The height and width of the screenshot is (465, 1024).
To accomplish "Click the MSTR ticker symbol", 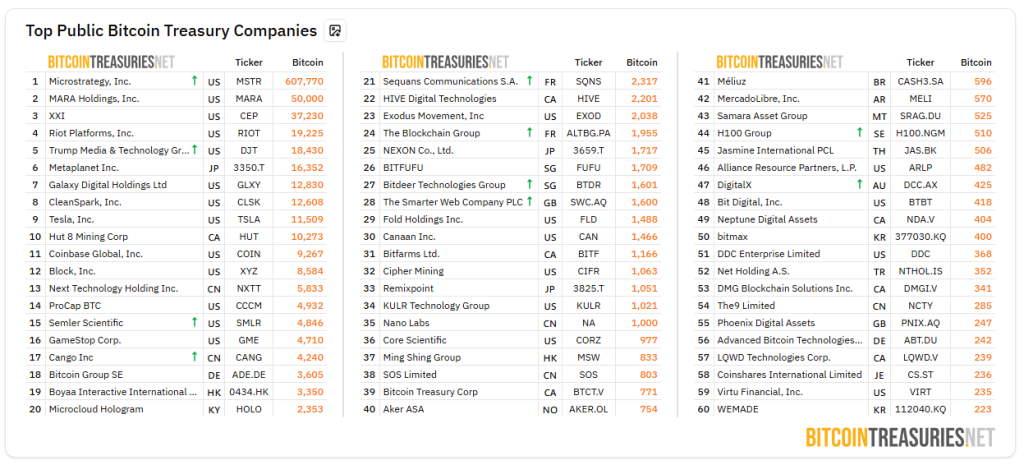I will [x=249, y=82].
